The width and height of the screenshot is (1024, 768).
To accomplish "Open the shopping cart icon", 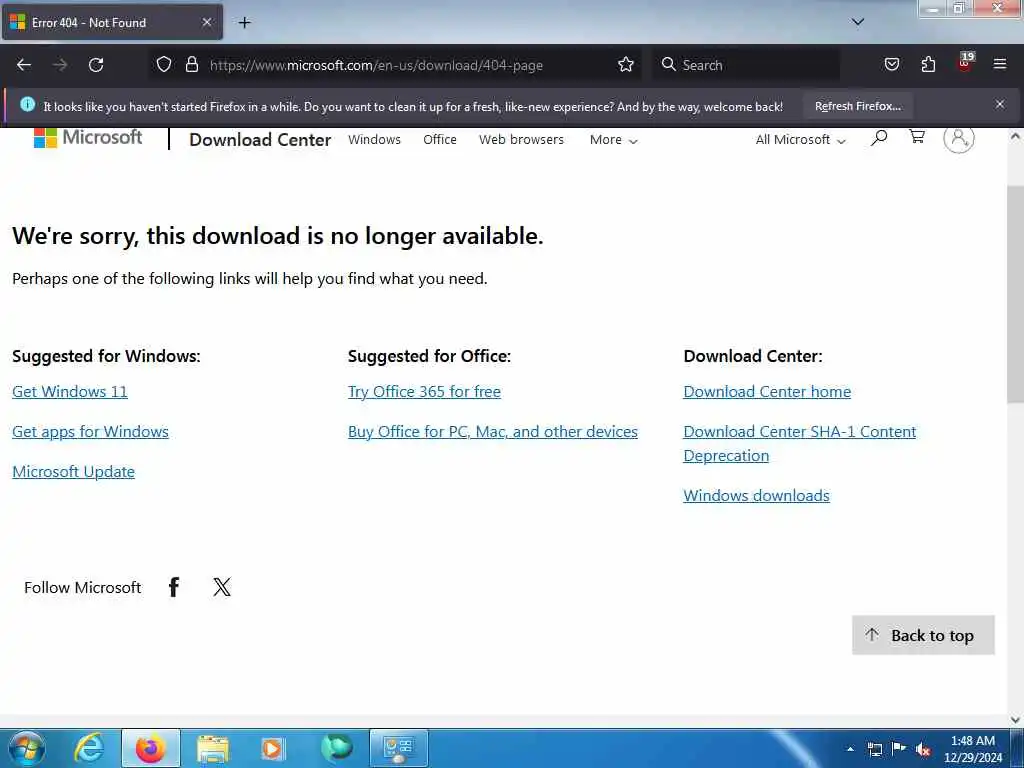I will (x=917, y=136).
